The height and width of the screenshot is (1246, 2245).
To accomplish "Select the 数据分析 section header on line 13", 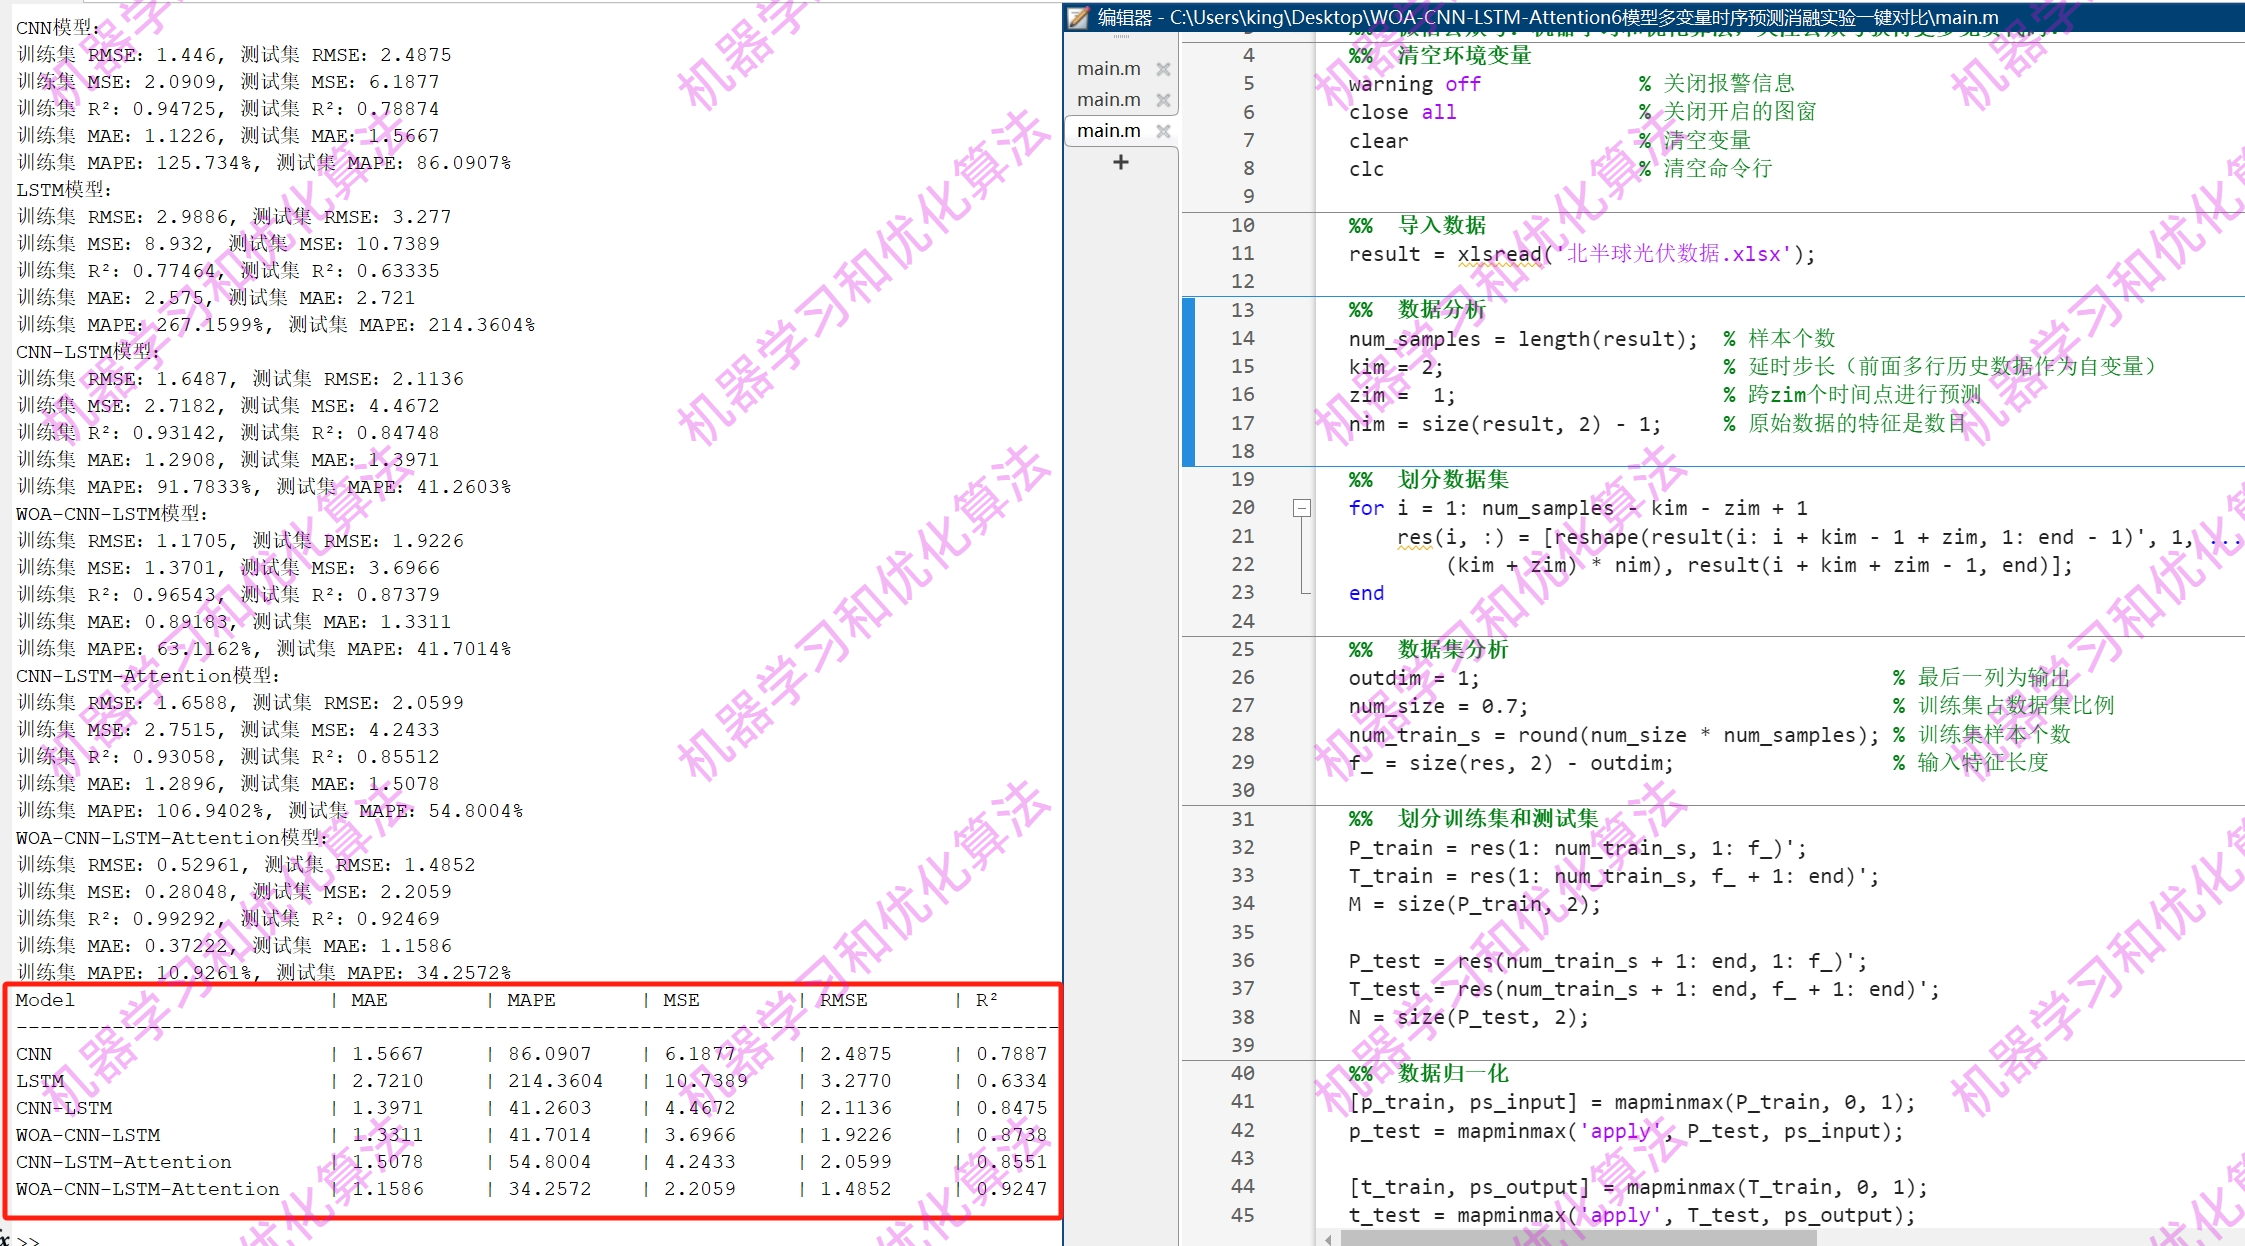I will pyautogui.click(x=1441, y=310).
